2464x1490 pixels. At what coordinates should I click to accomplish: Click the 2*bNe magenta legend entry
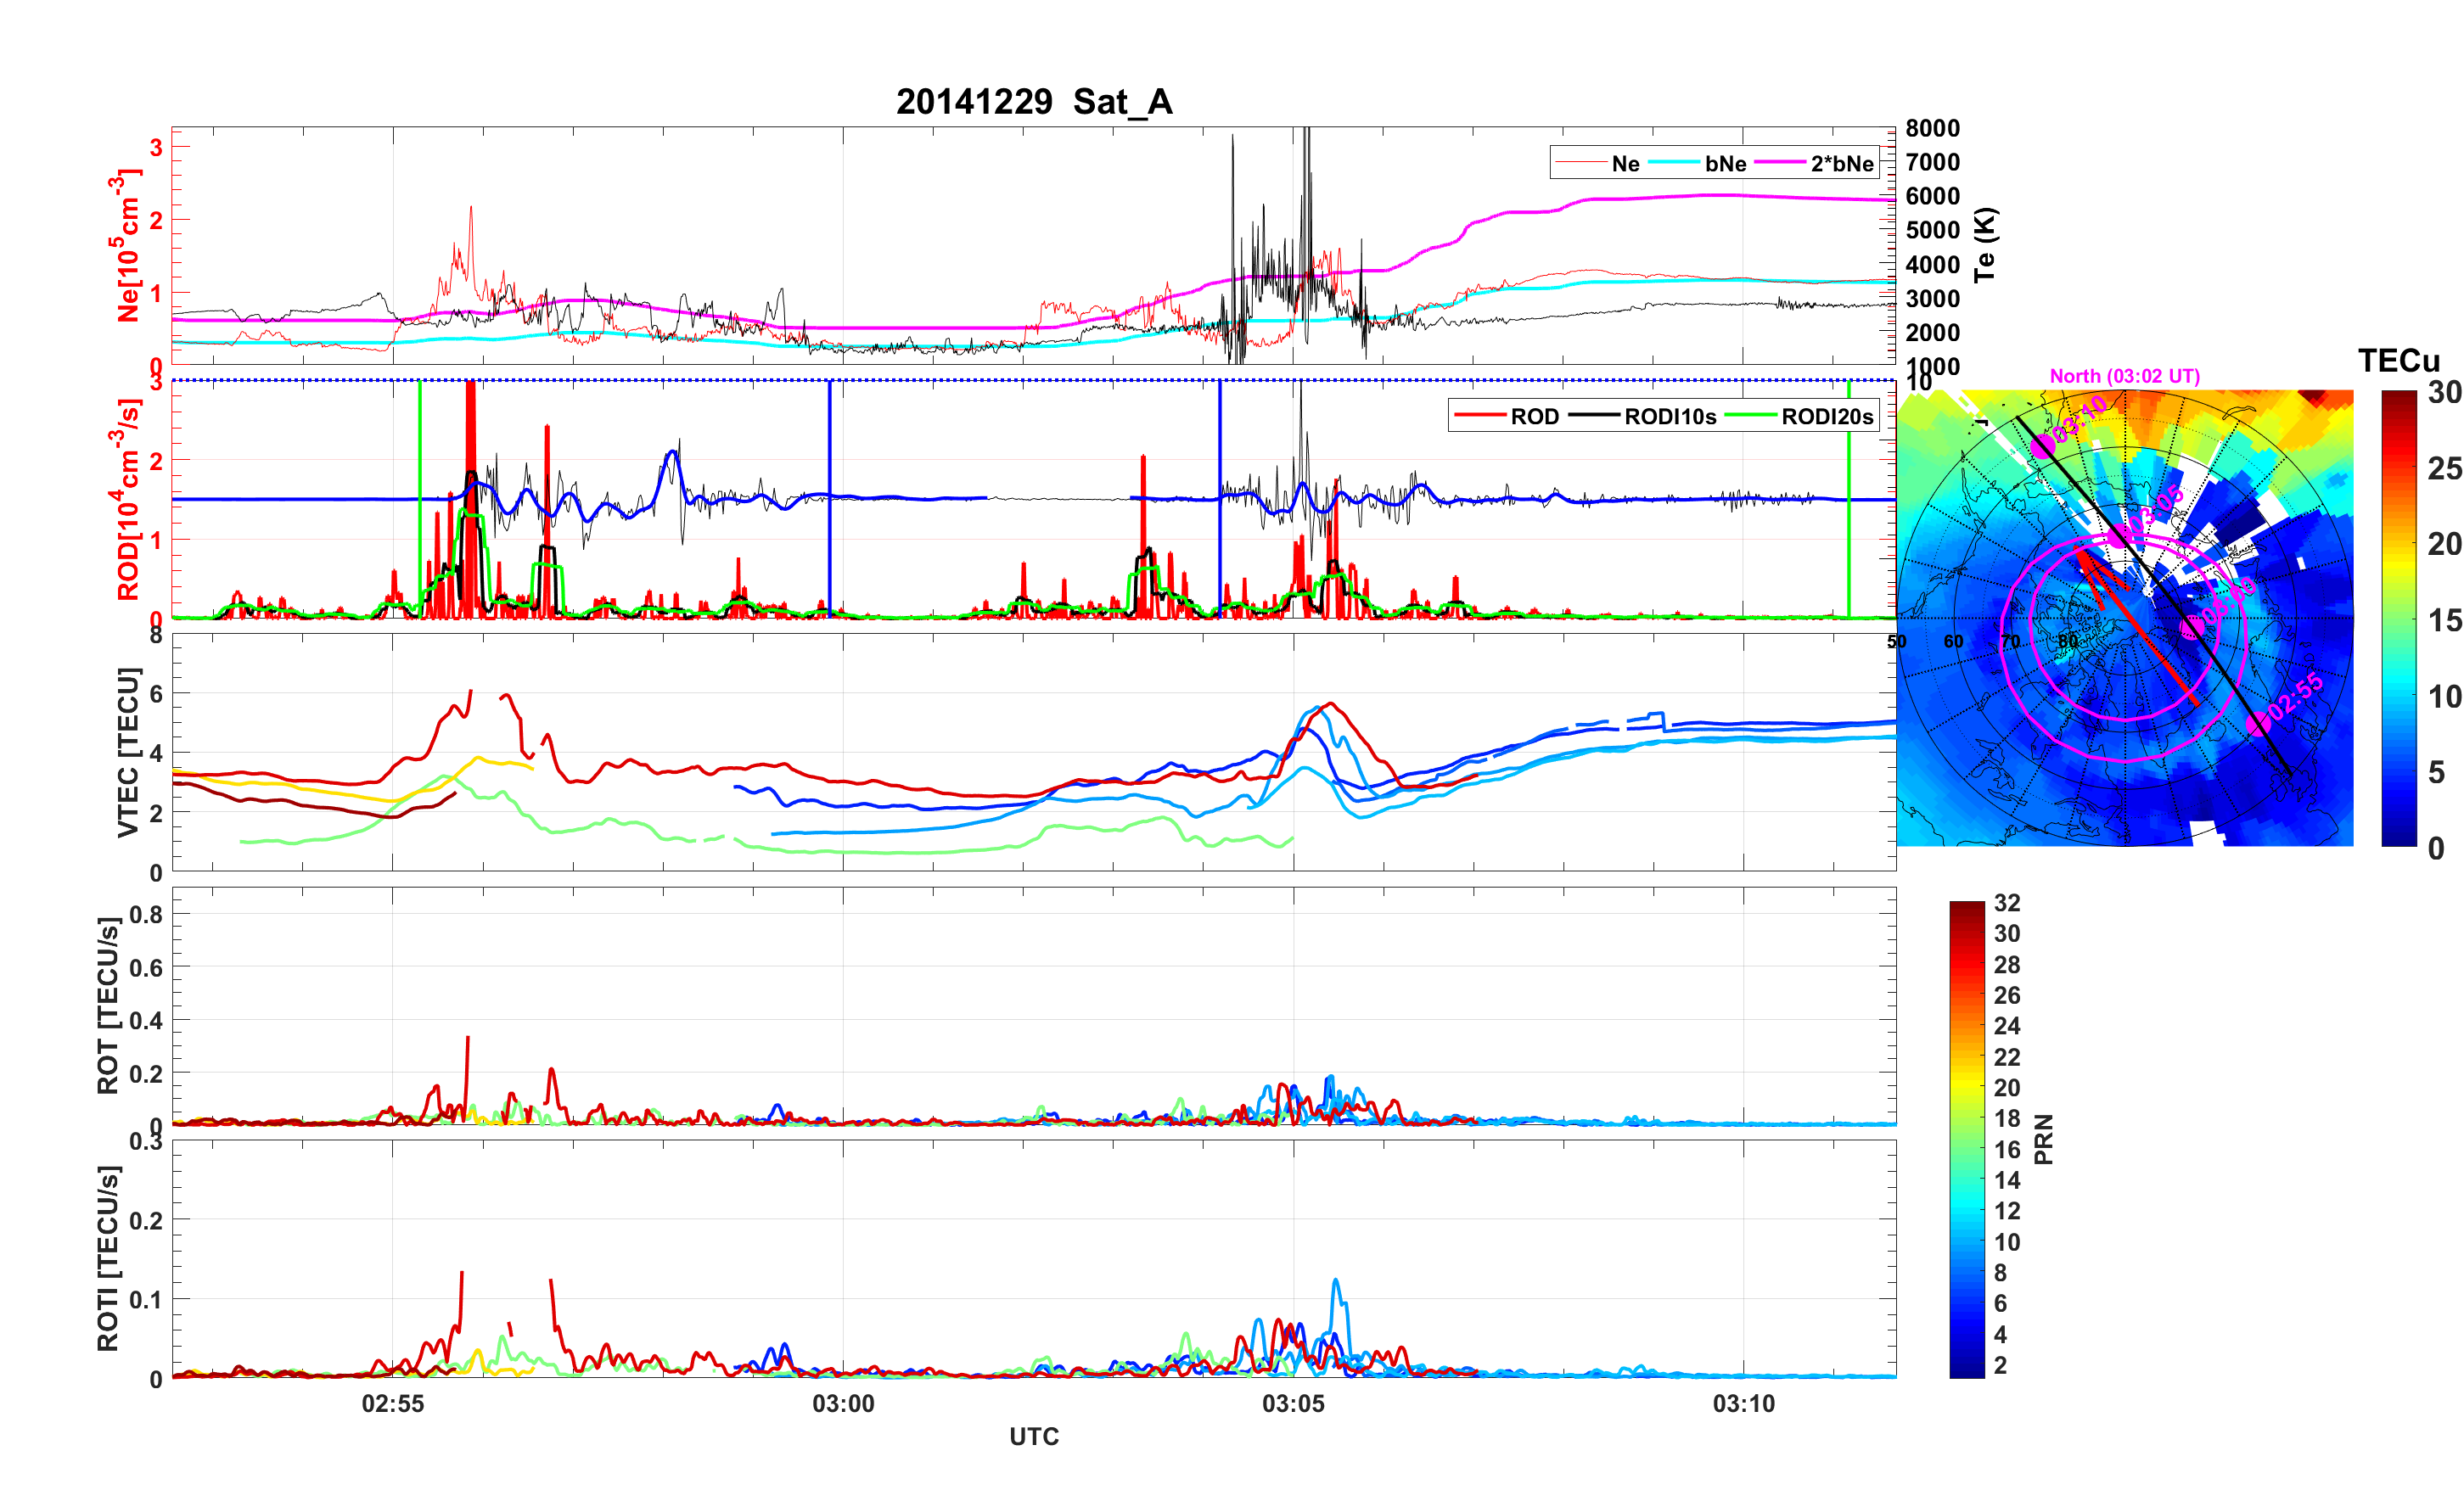(1841, 164)
